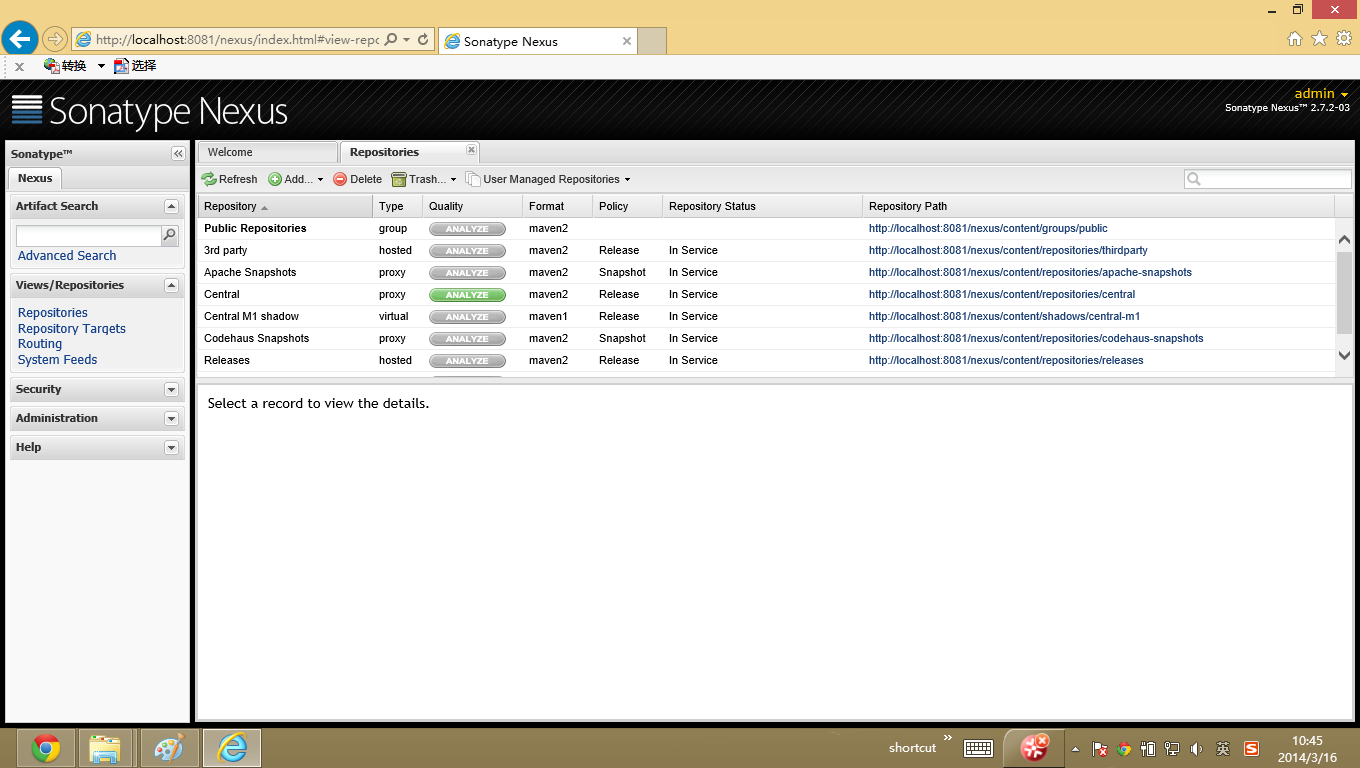Sort by the Type column header
This screenshot has height=768, width=1360.
tap(397, 206)
